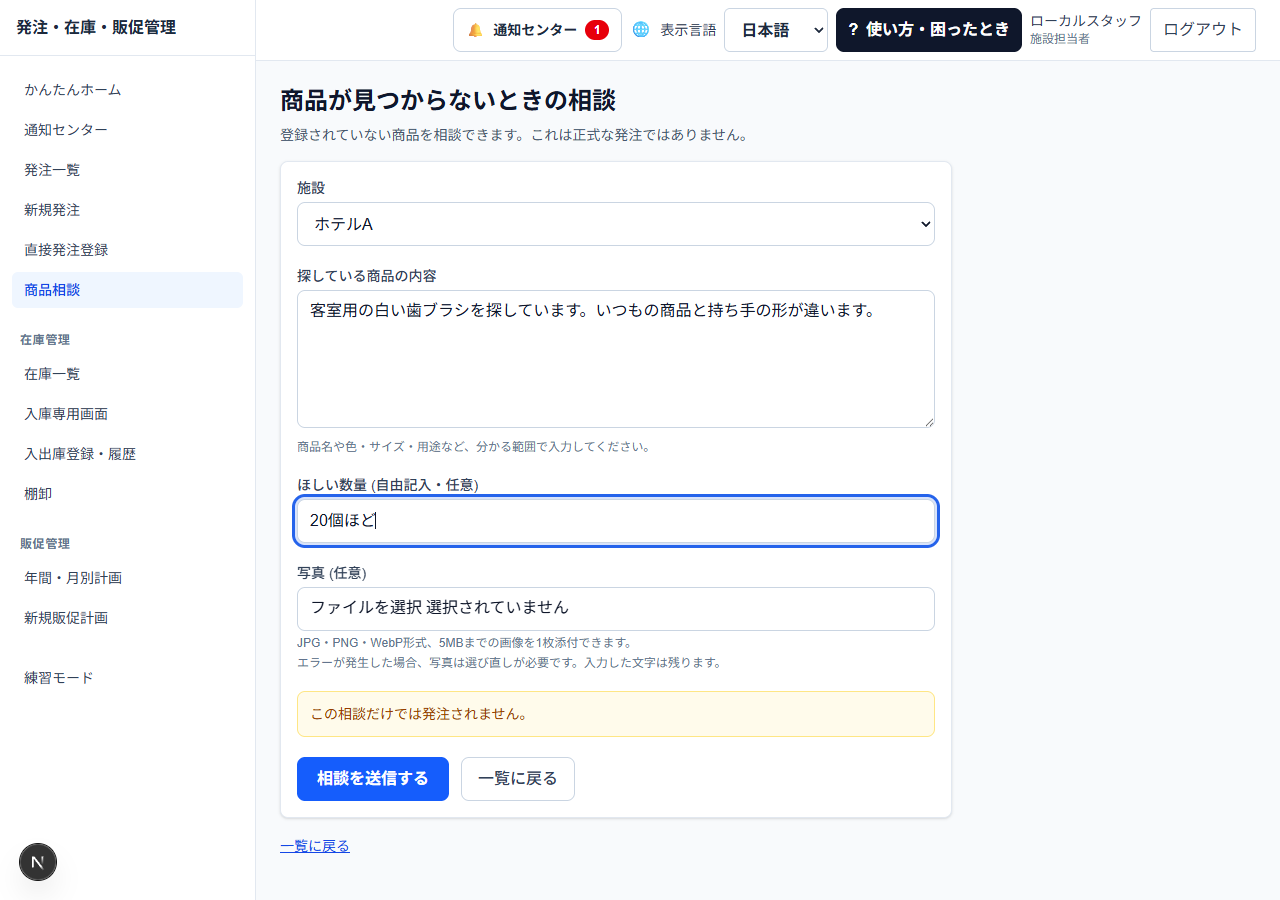The height and width of the screenshot is (900, 1280).
Task: Select 新規発注 in sidebar
Action: tap(127, 210)
